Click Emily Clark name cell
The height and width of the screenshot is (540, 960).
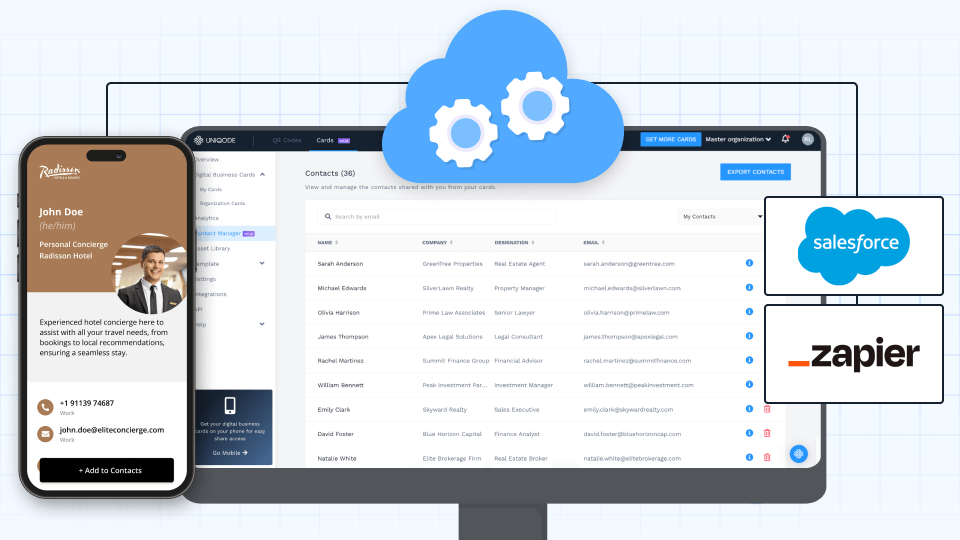point(334,410)
